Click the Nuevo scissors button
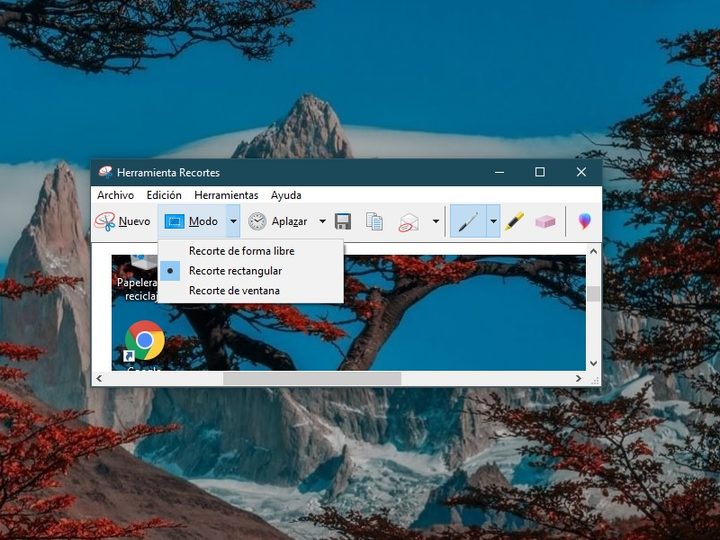The width and height of the screenshot is (720, 540). pyautogui.click(x=122, y=221)
